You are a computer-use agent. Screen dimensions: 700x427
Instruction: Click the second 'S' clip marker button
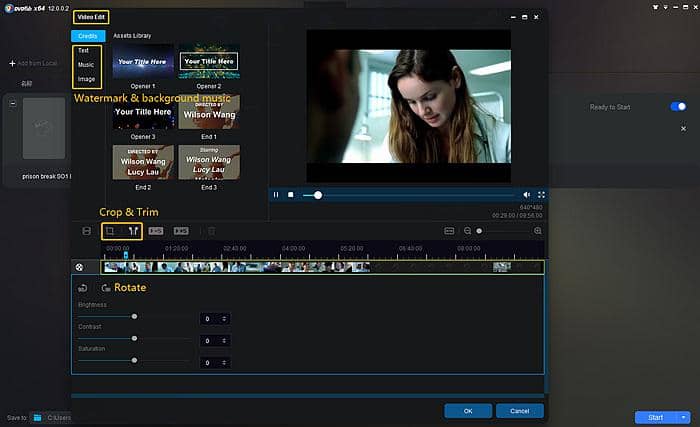(x=181, y=231)
